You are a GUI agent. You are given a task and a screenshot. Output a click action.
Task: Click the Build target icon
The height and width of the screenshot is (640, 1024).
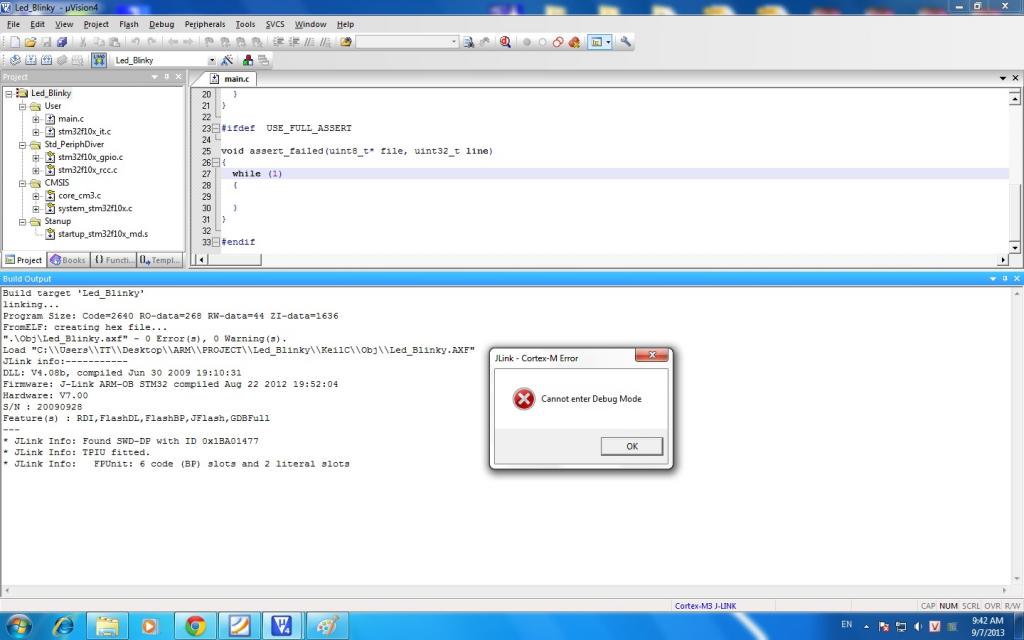pos(31,60)
